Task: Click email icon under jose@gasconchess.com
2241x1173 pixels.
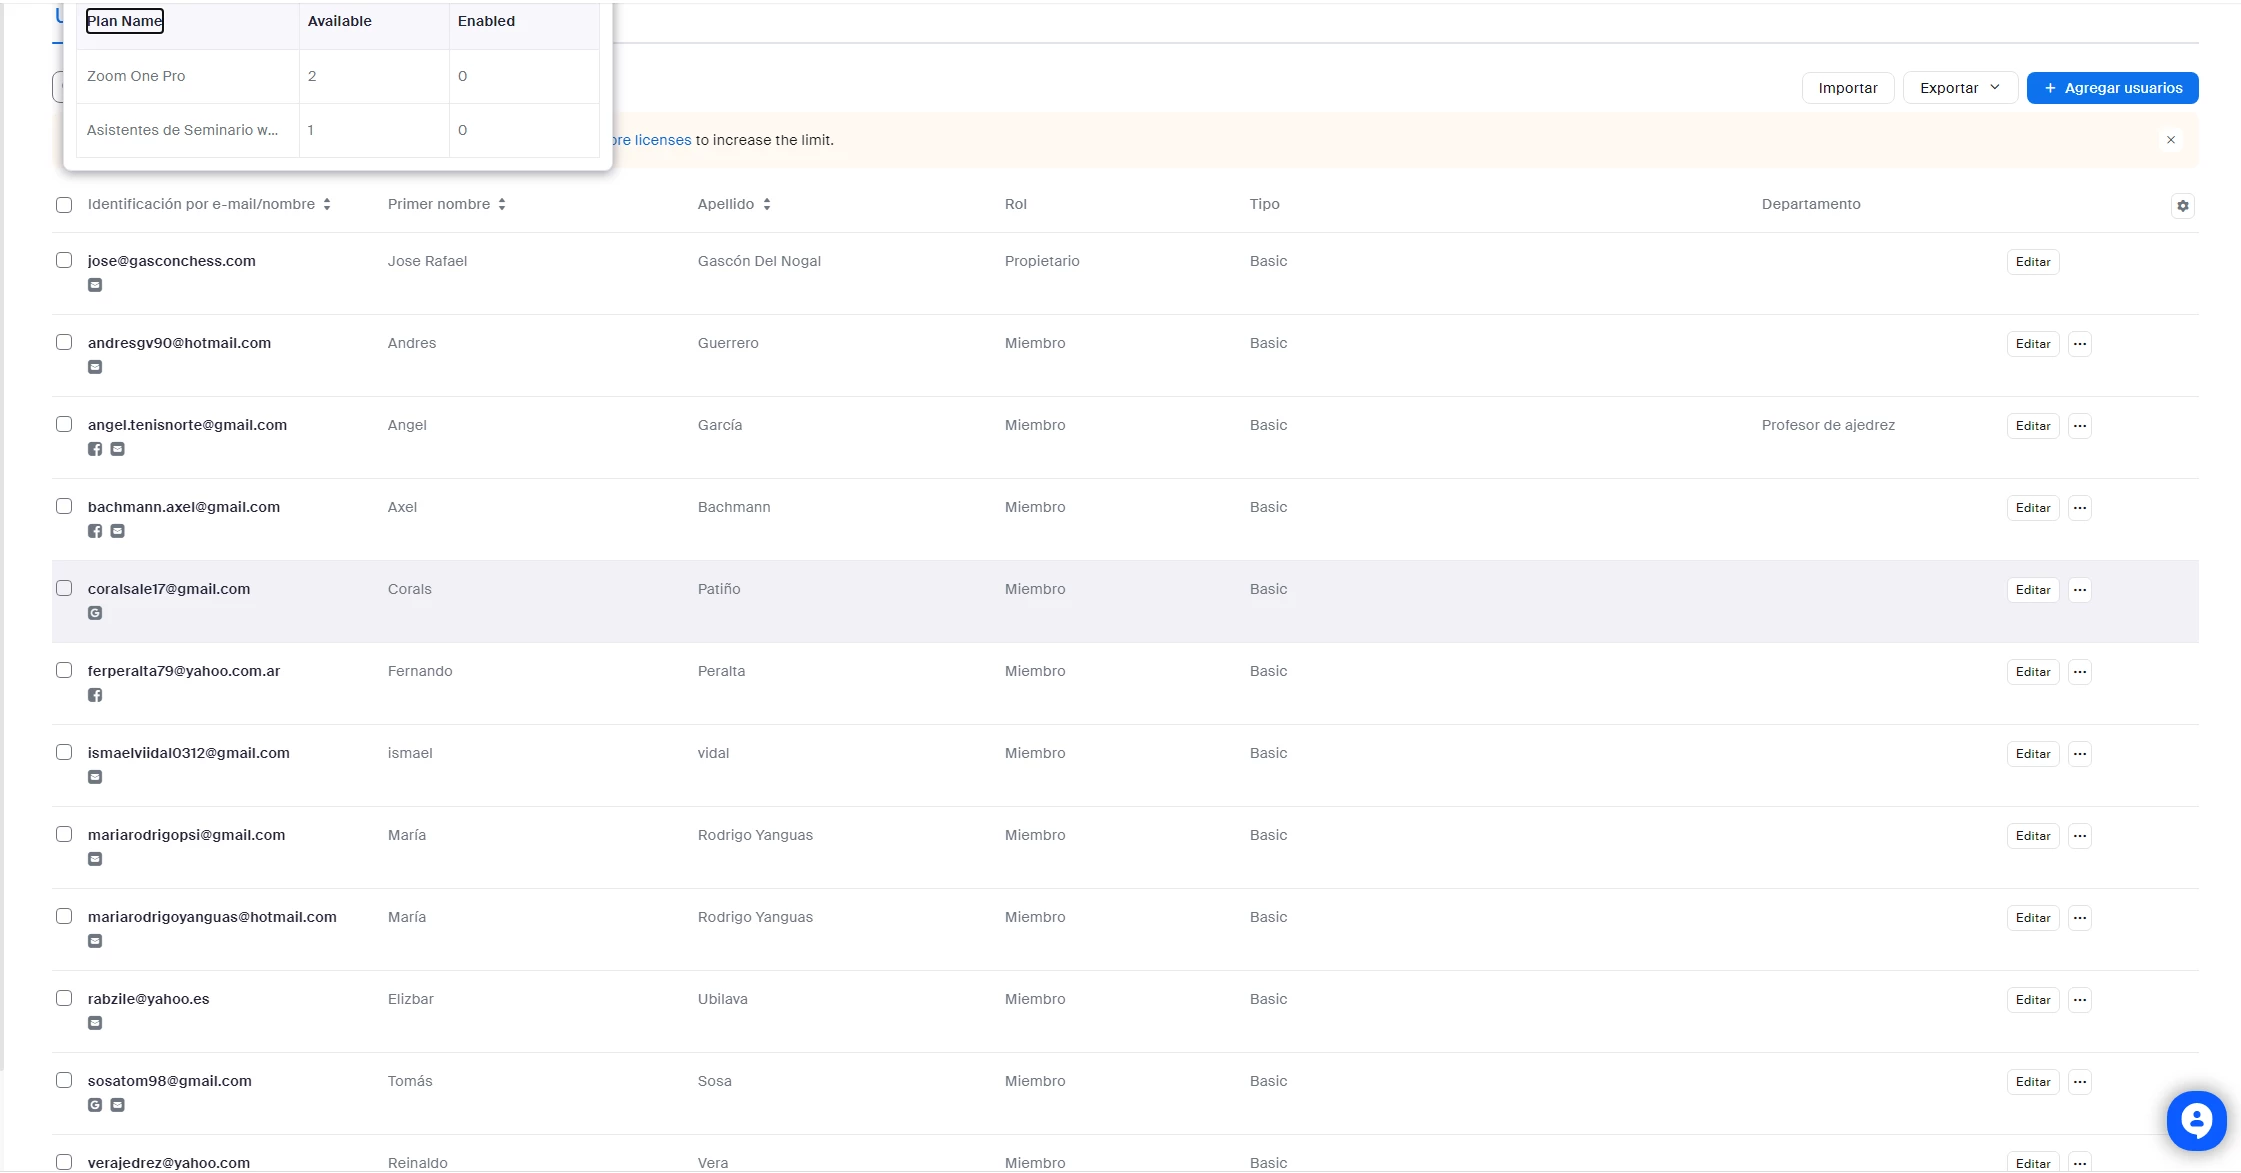Action: [95, 285]
